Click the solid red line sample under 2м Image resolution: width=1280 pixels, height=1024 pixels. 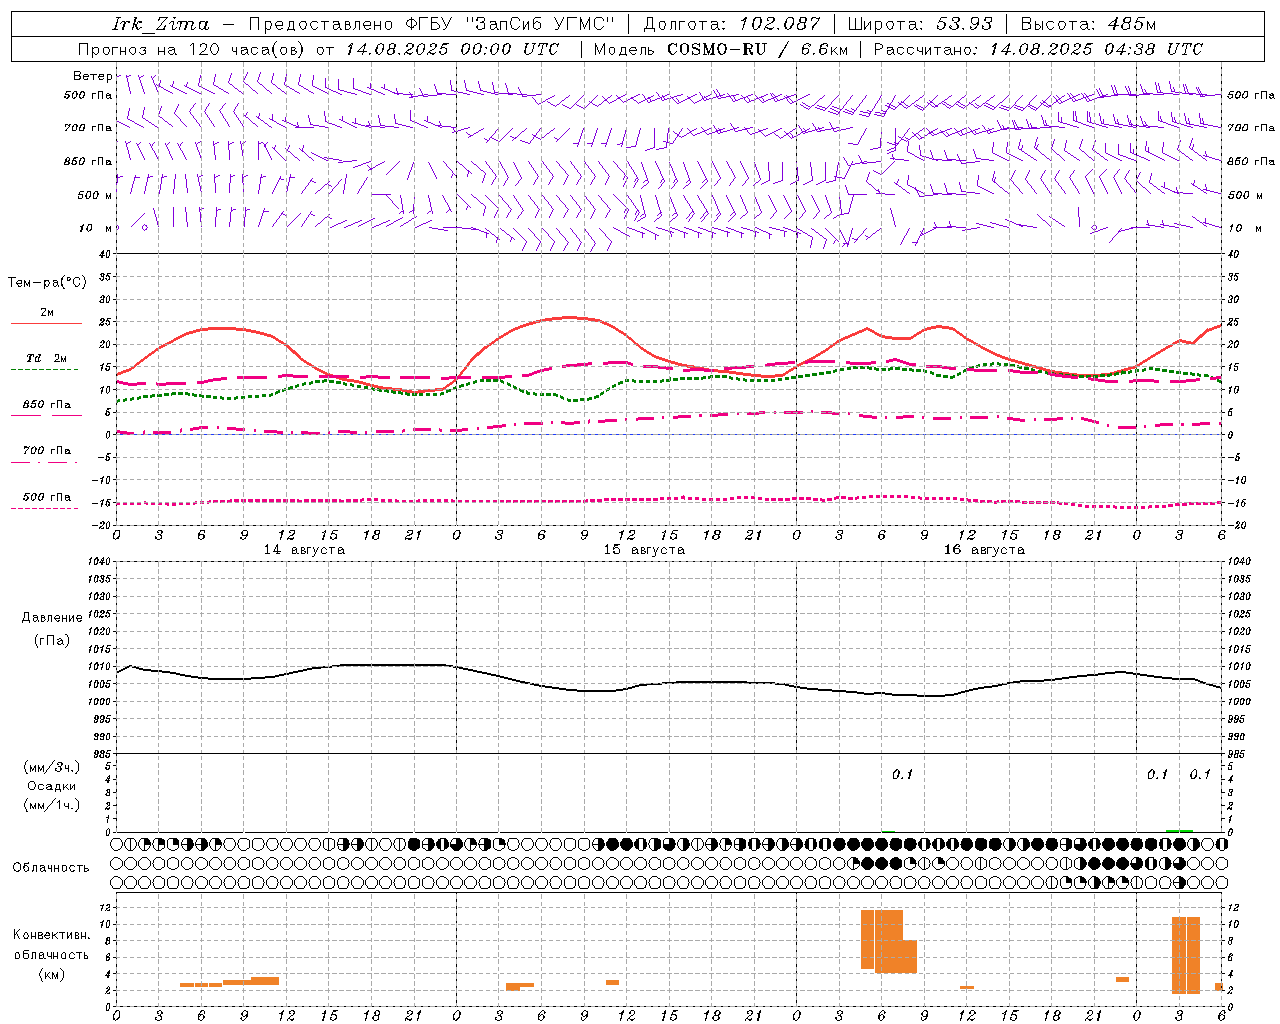(x=46, y=324)
